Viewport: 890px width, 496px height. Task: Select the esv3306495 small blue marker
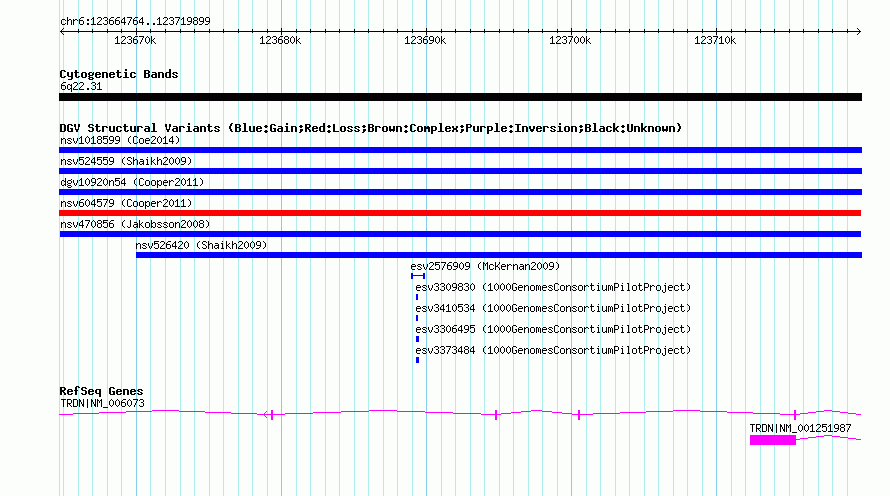pyautogui.click(x=418, y=339)
